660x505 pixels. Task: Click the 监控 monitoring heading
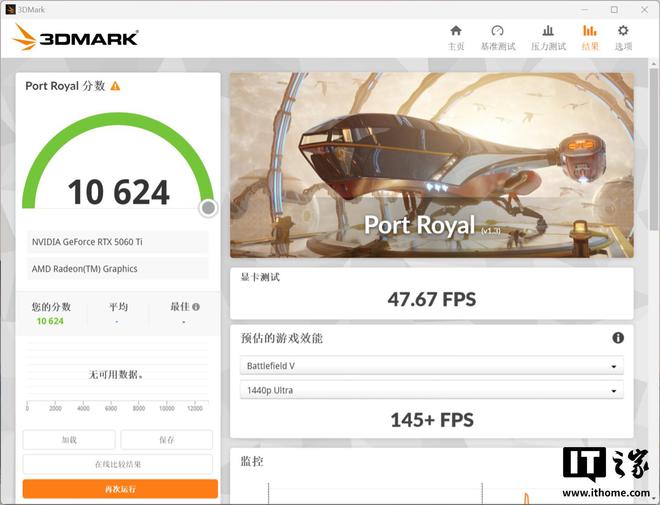click(252, 461)
